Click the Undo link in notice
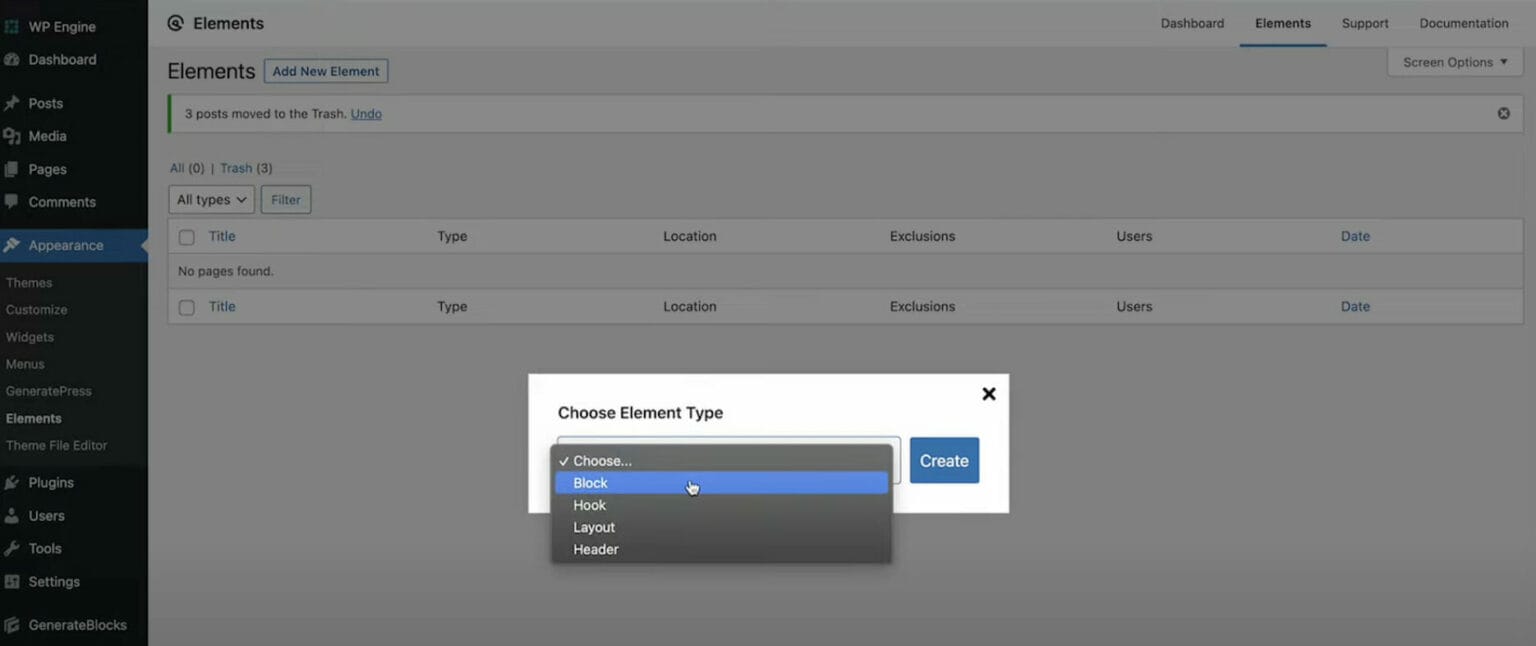Screen dimensions: 1536x646 [x=366, y=114]
